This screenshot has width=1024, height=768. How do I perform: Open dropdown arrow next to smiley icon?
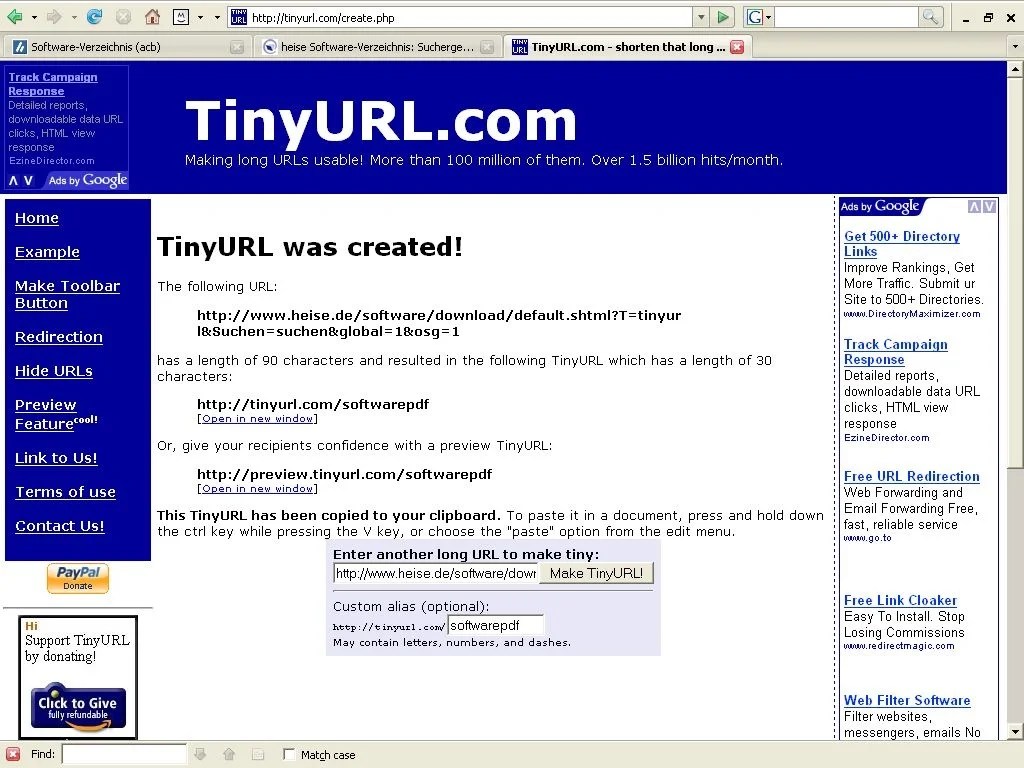pyautogui.click(x=200, y=18)
